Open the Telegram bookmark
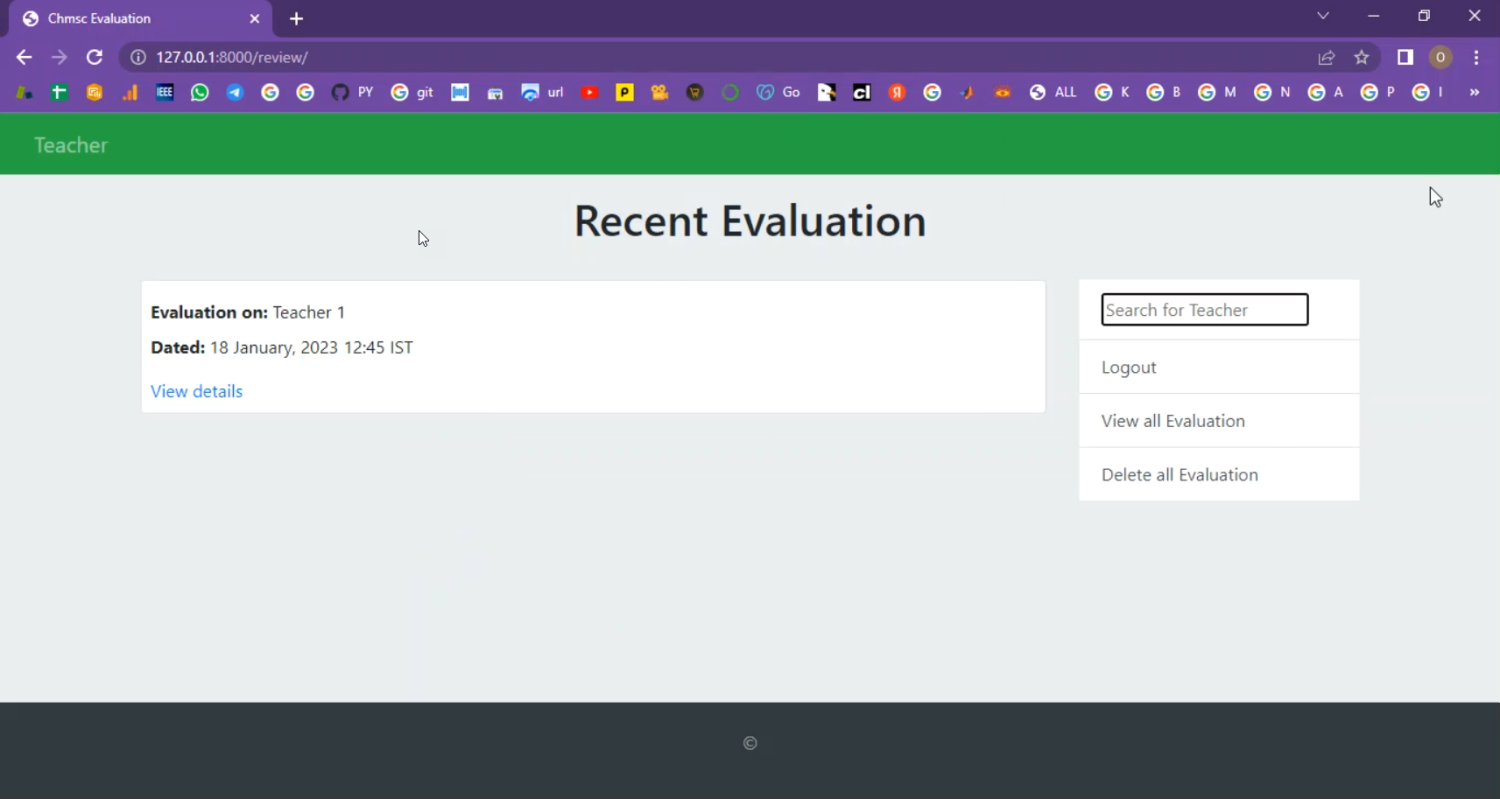 [235, 92]
